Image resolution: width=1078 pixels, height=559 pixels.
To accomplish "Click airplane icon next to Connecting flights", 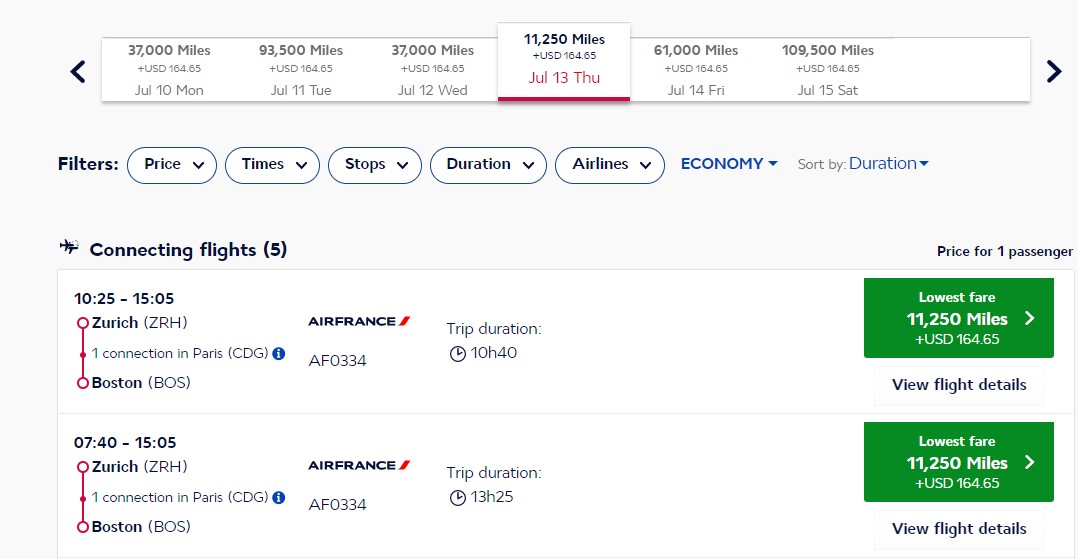I will coord(69,247).
